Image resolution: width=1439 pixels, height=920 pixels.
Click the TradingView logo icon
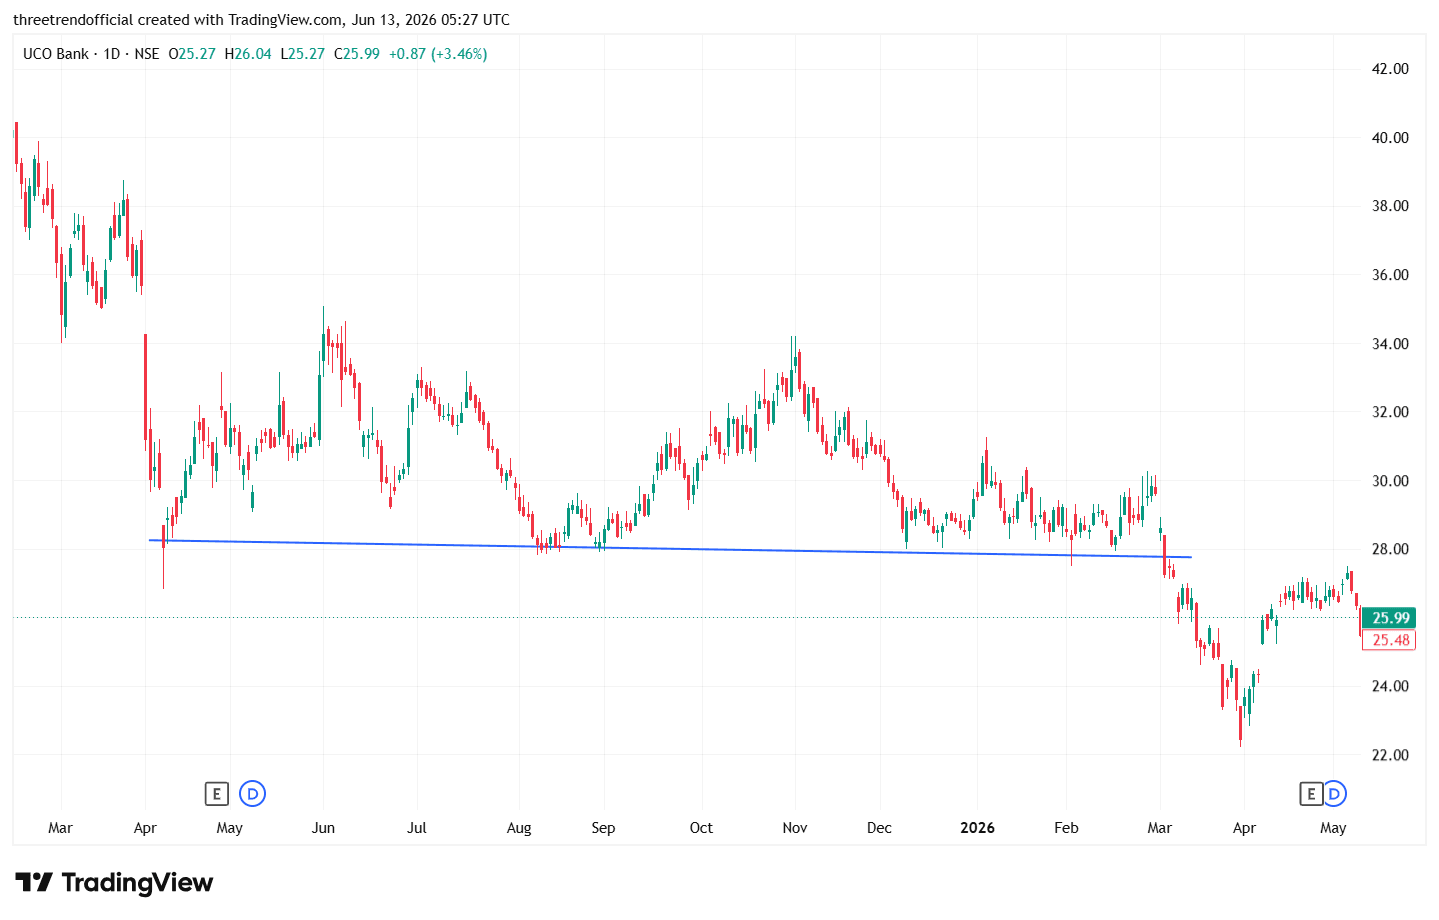coord(34,882)
